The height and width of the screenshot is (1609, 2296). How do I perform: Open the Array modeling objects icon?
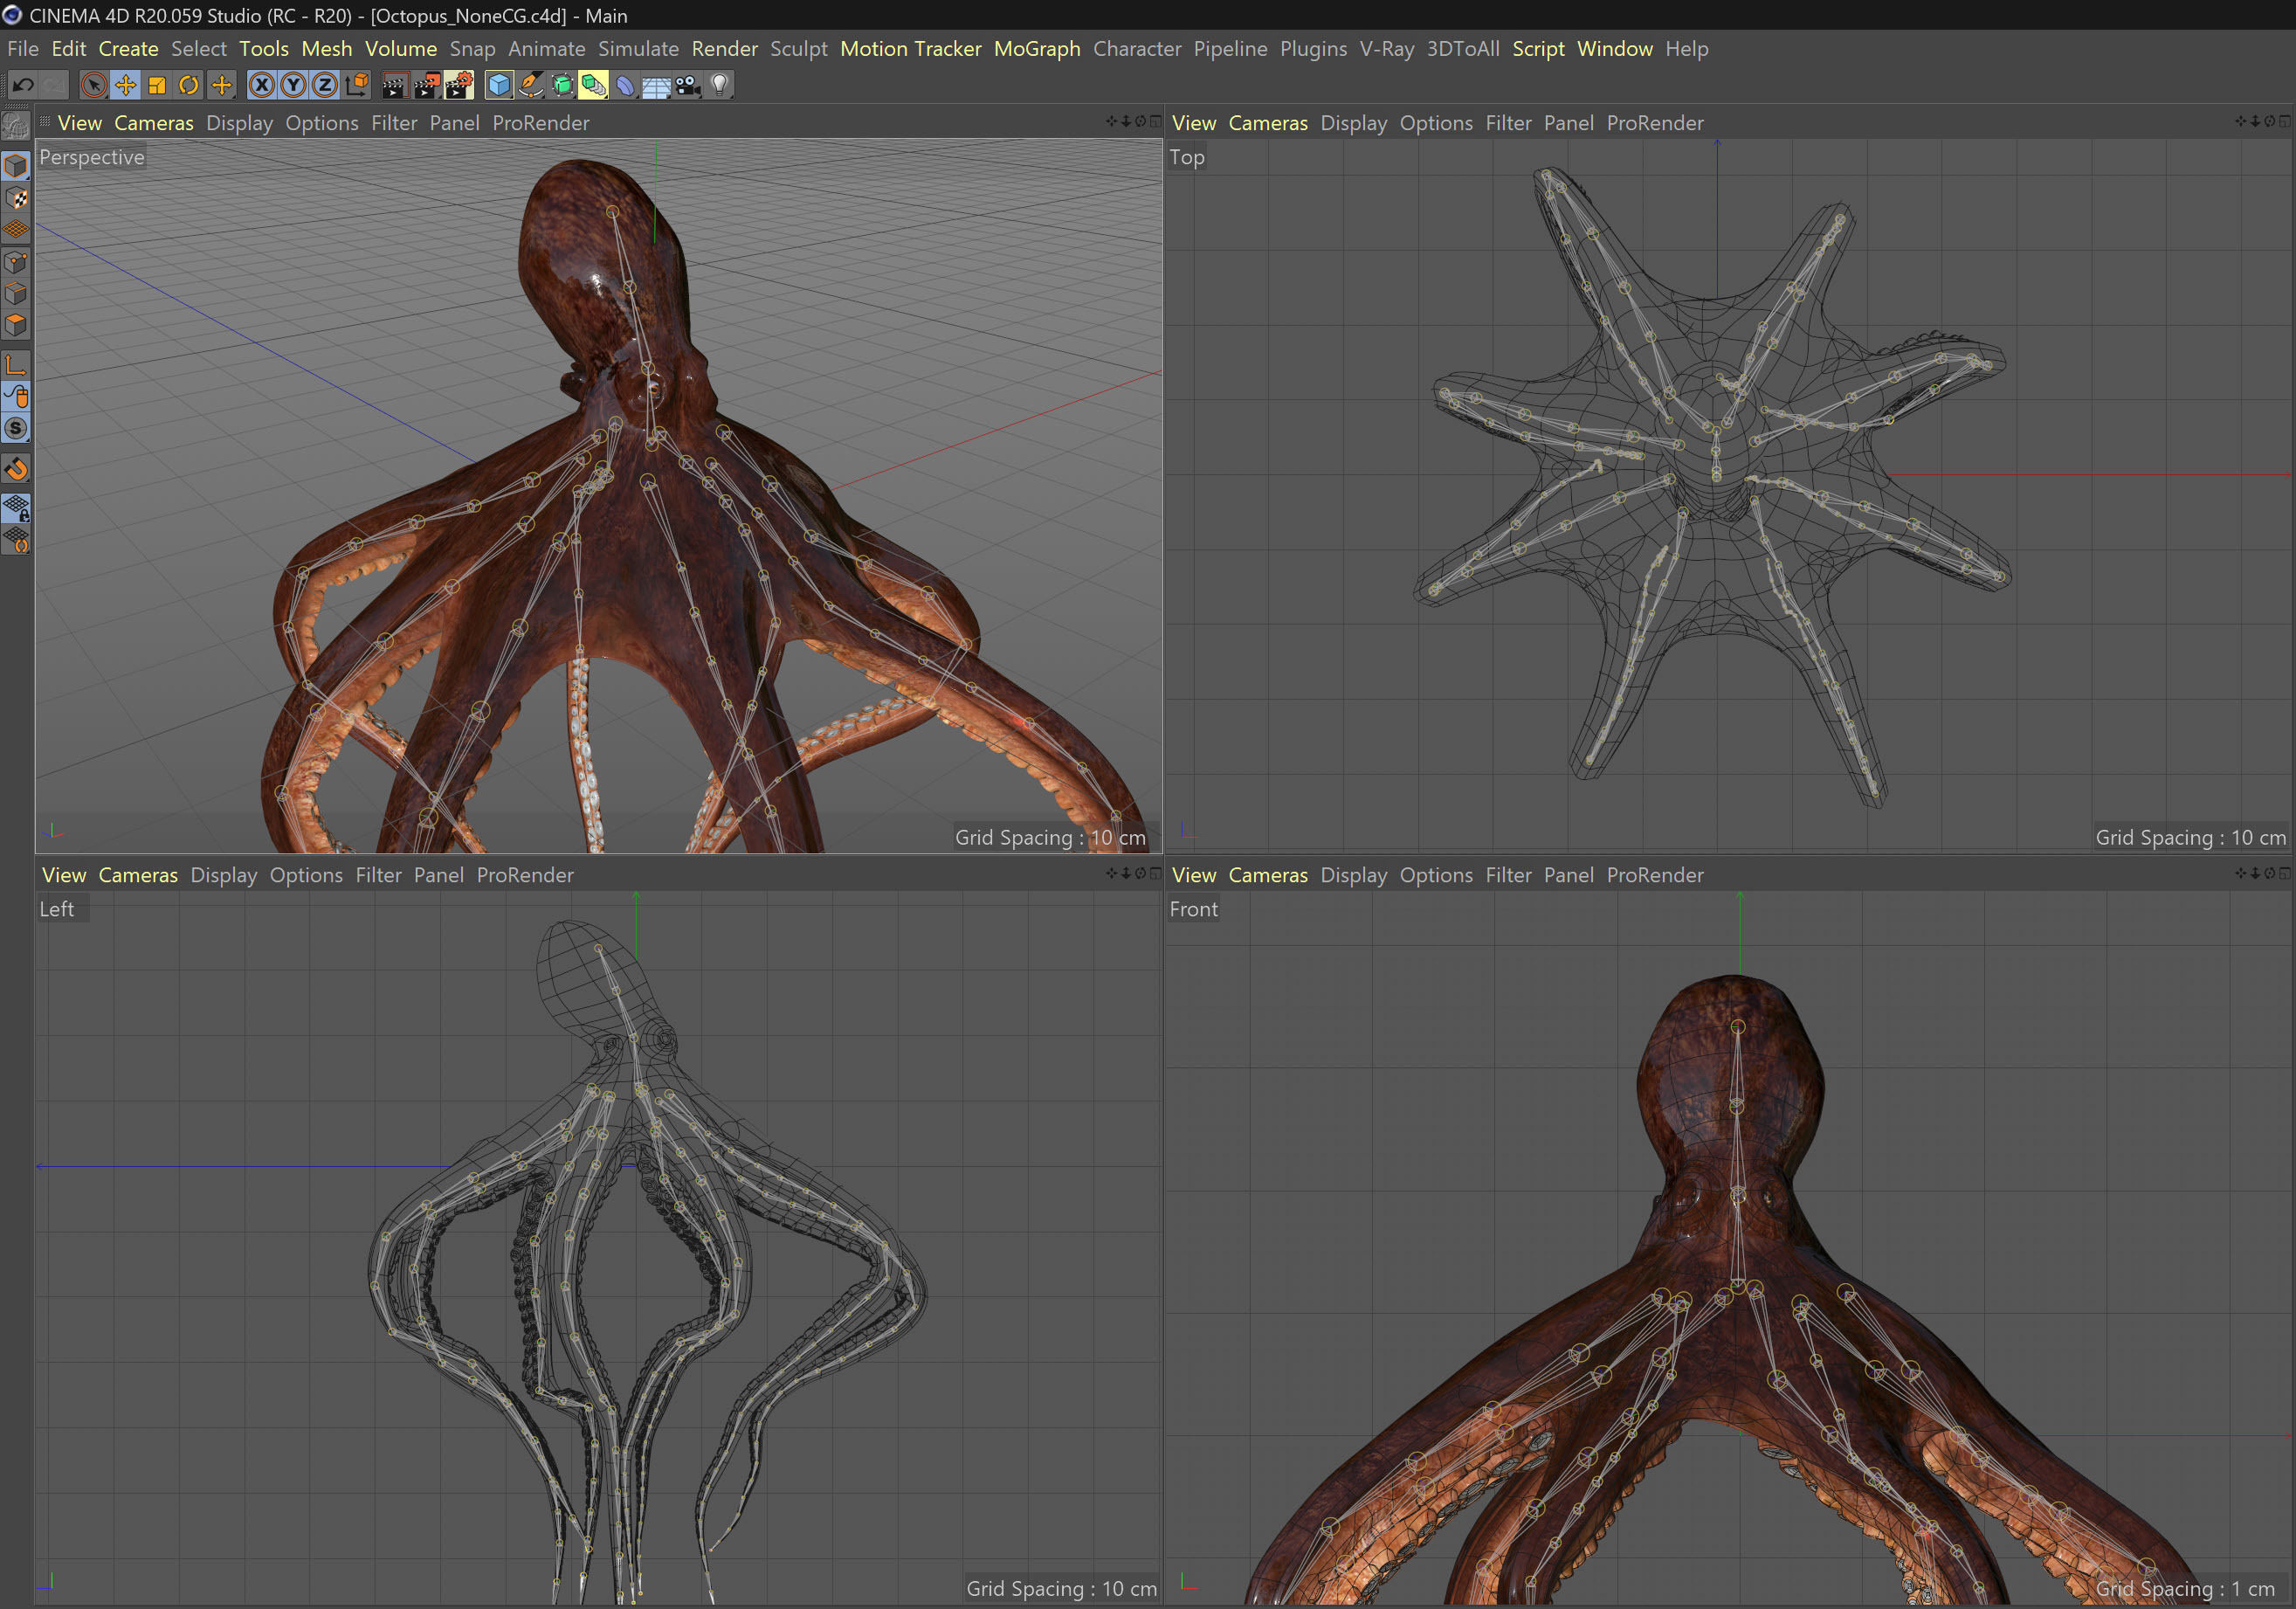(594, 85)
